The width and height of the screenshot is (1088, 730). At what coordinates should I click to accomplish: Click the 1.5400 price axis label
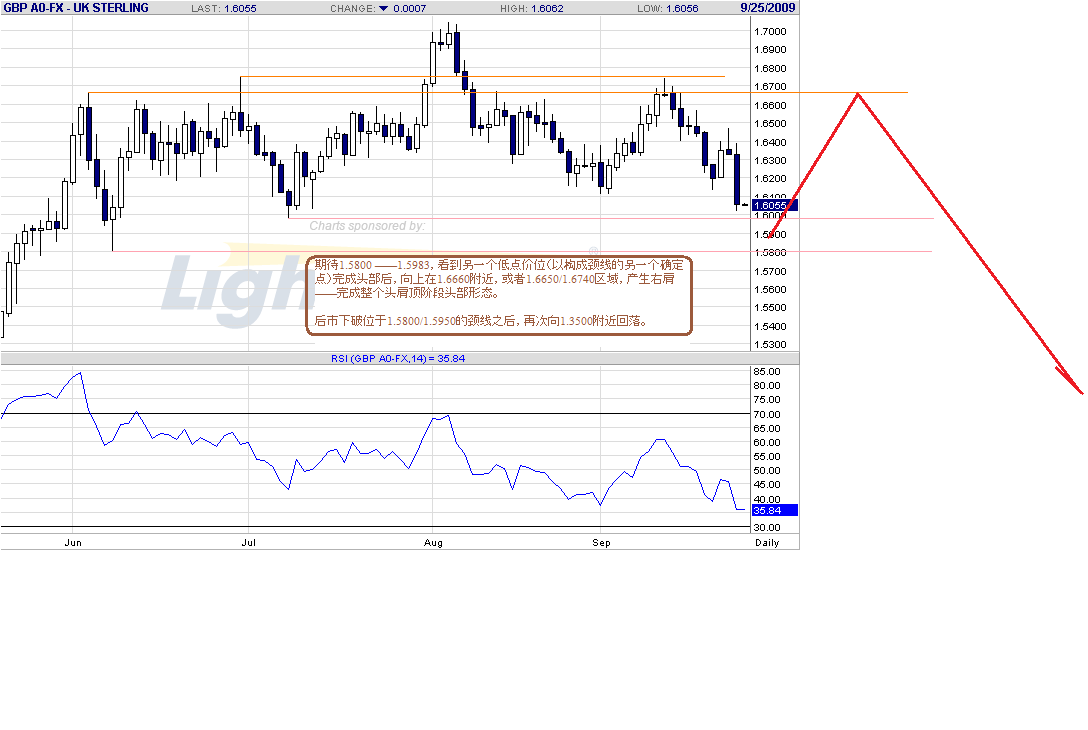pyautogui.click(x=770, y=326)
